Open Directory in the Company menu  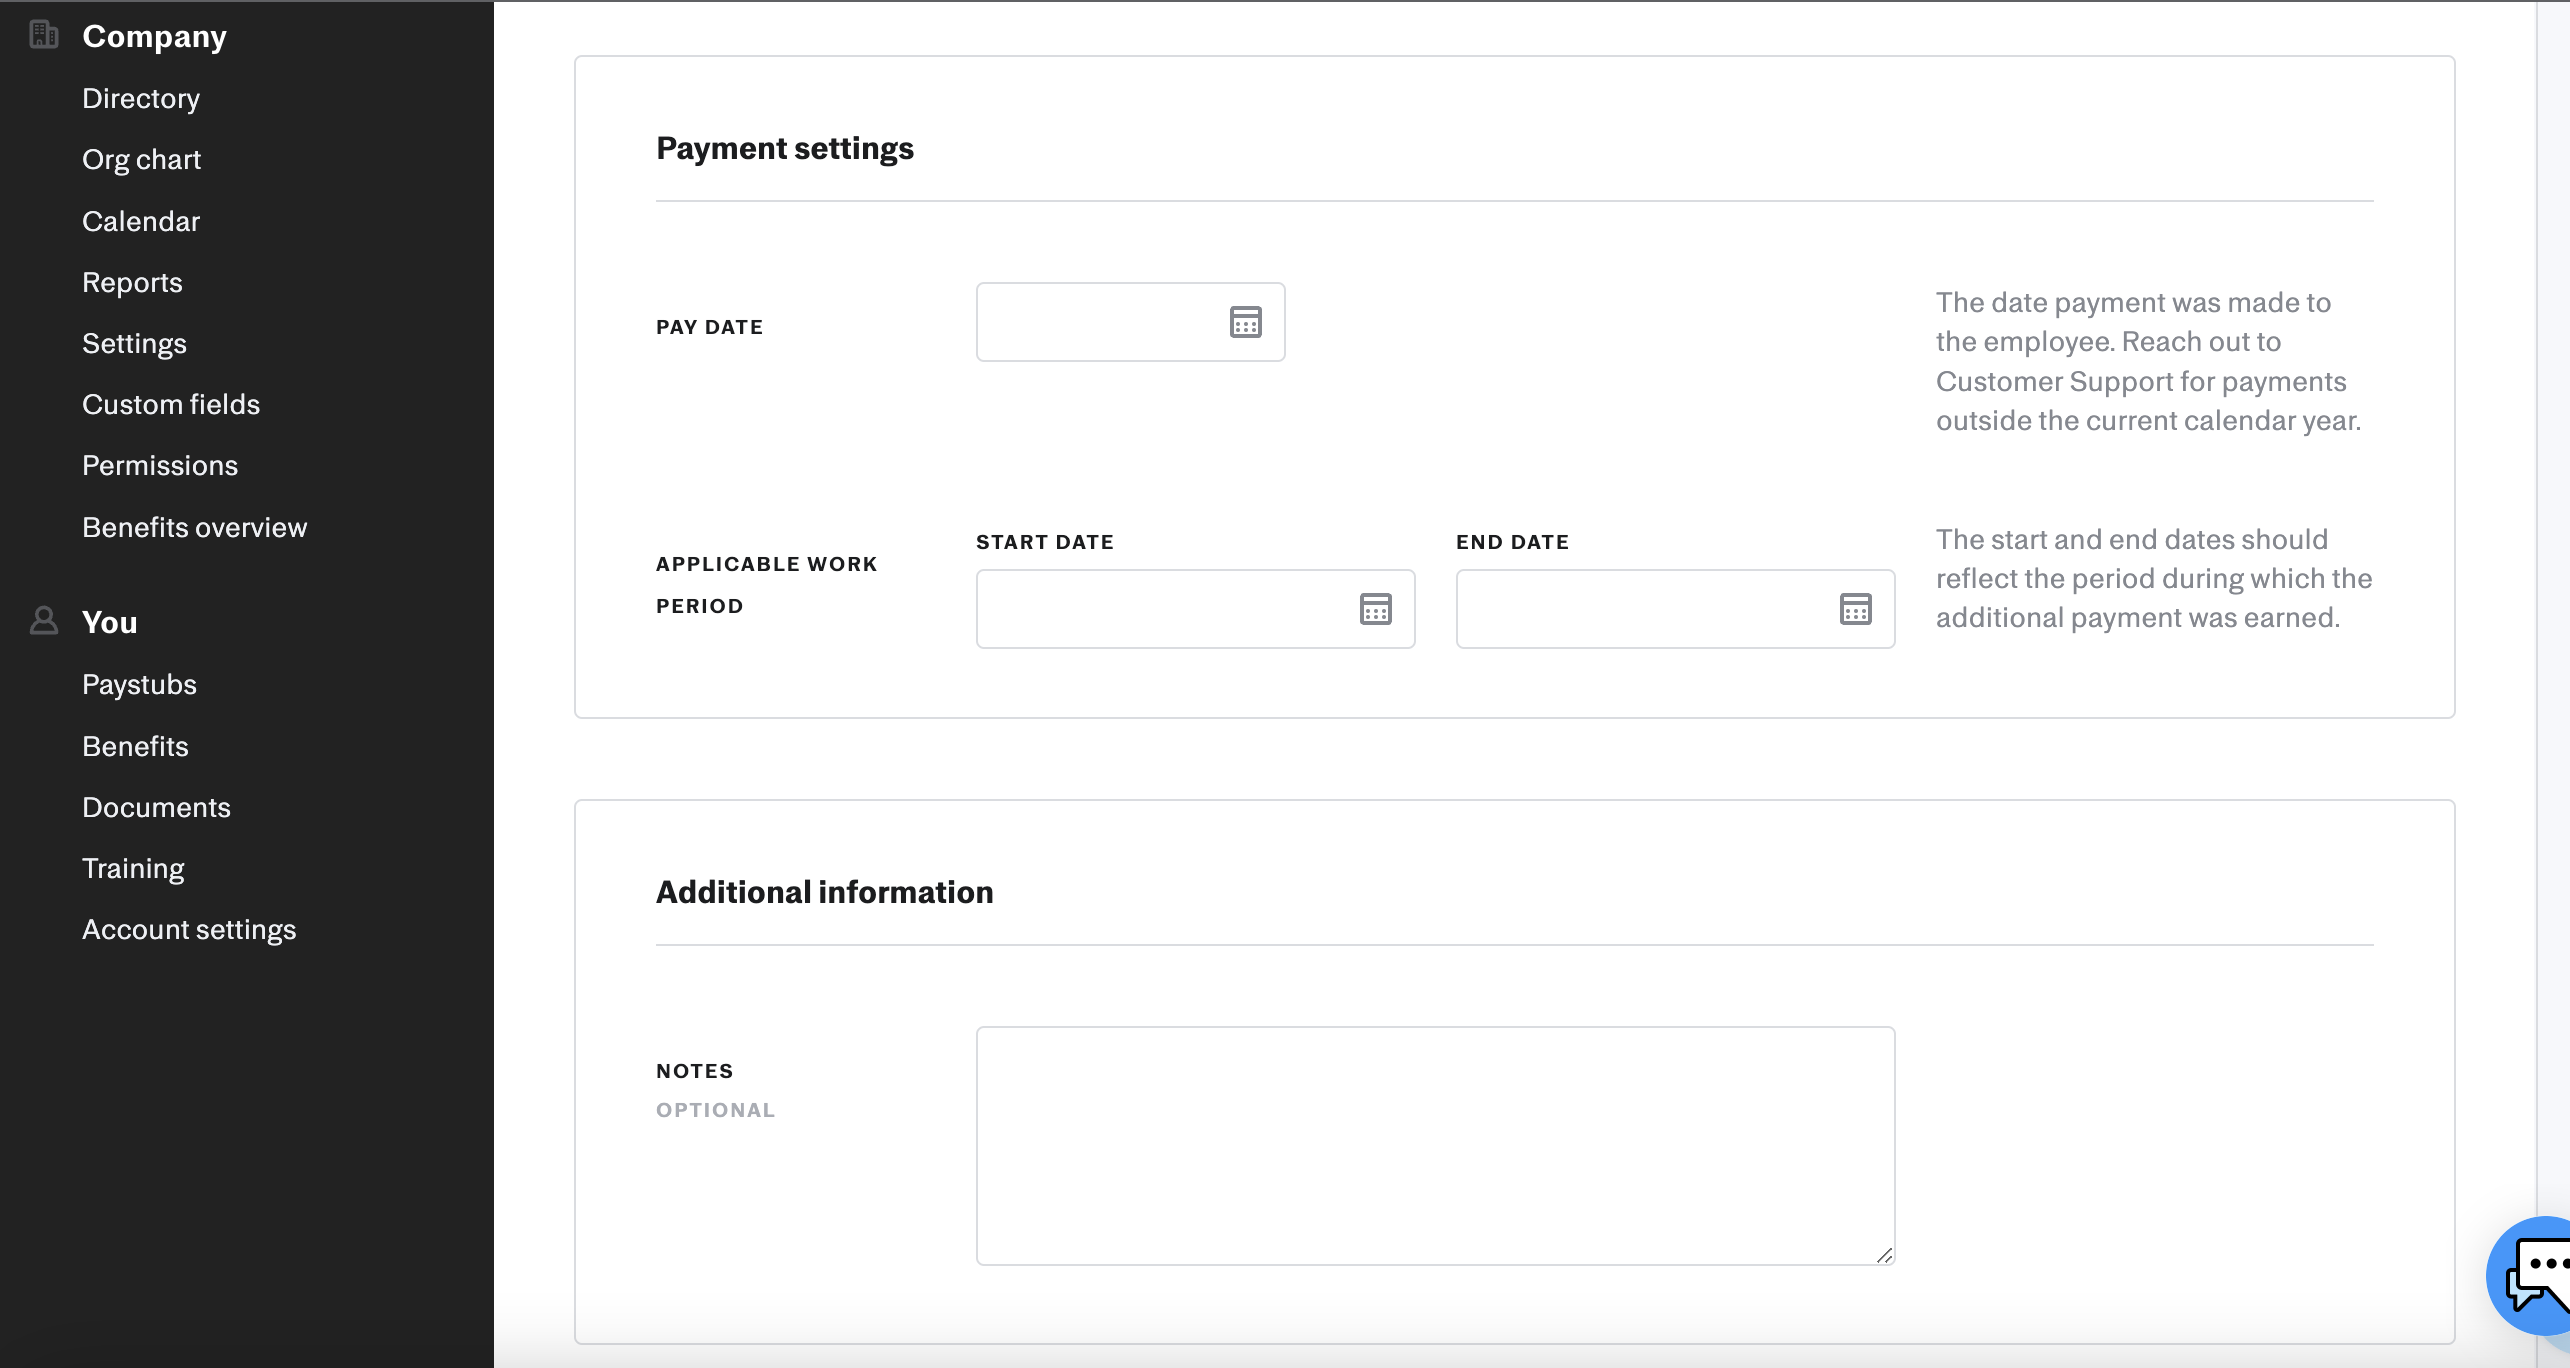point(141,98)
